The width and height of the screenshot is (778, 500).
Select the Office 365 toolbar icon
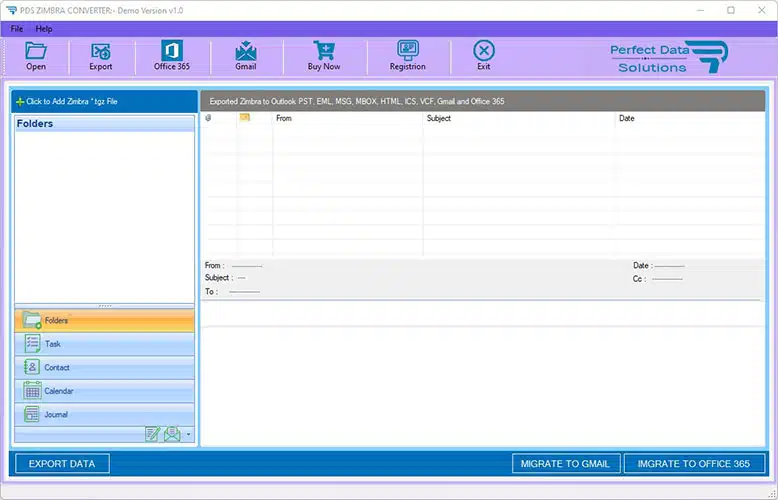click(x=172, y=51)
